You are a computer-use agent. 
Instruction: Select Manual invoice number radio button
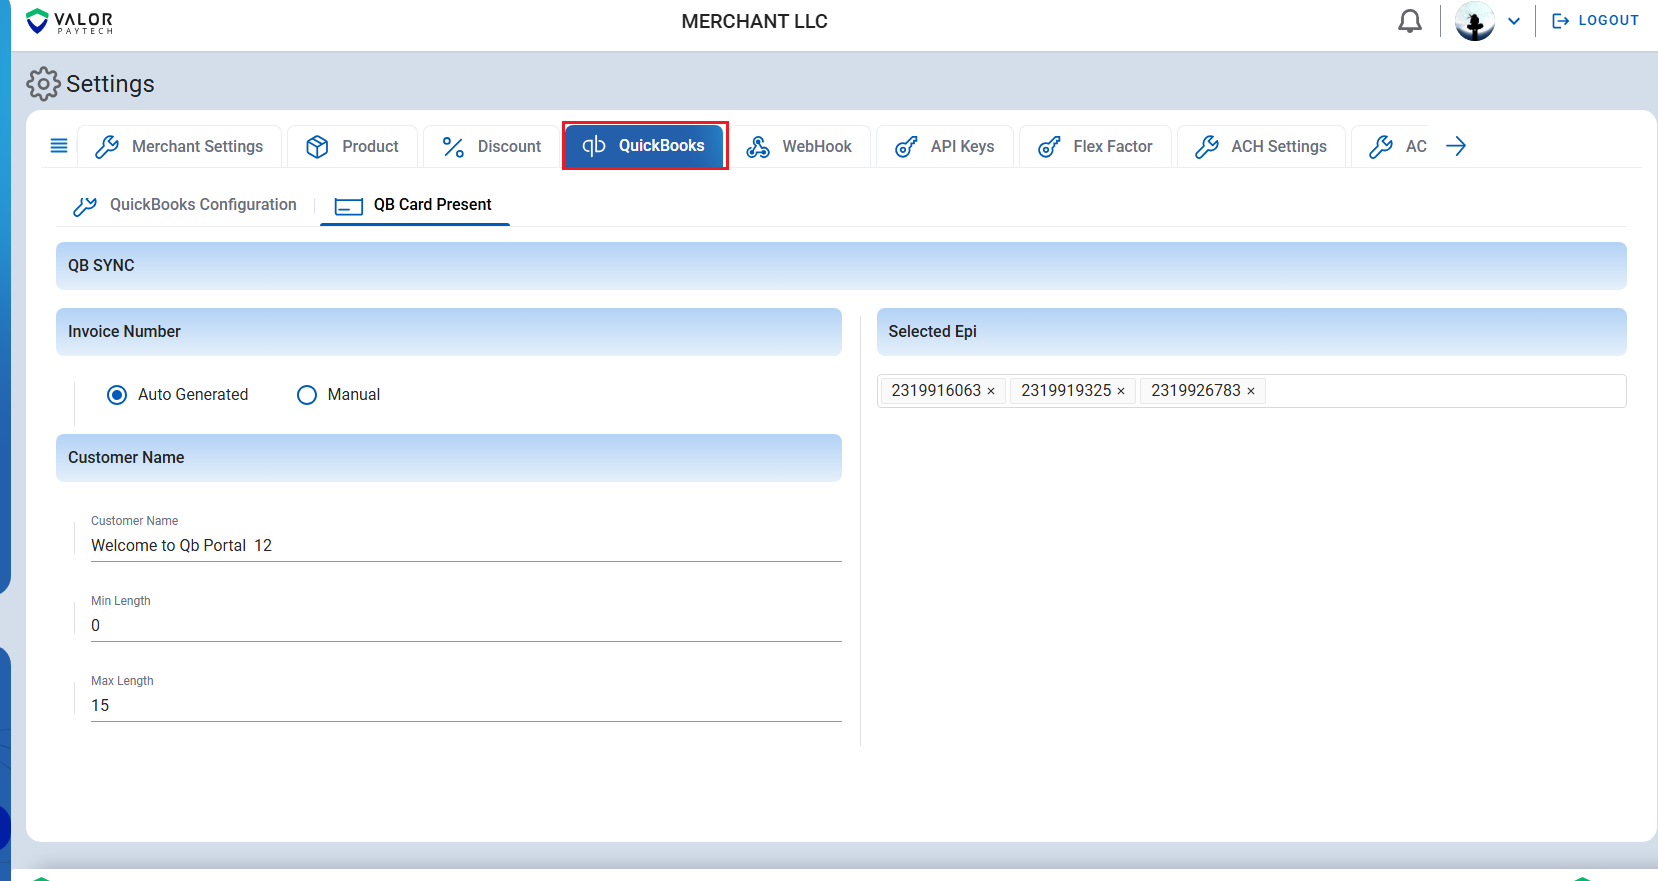(307, 395)
